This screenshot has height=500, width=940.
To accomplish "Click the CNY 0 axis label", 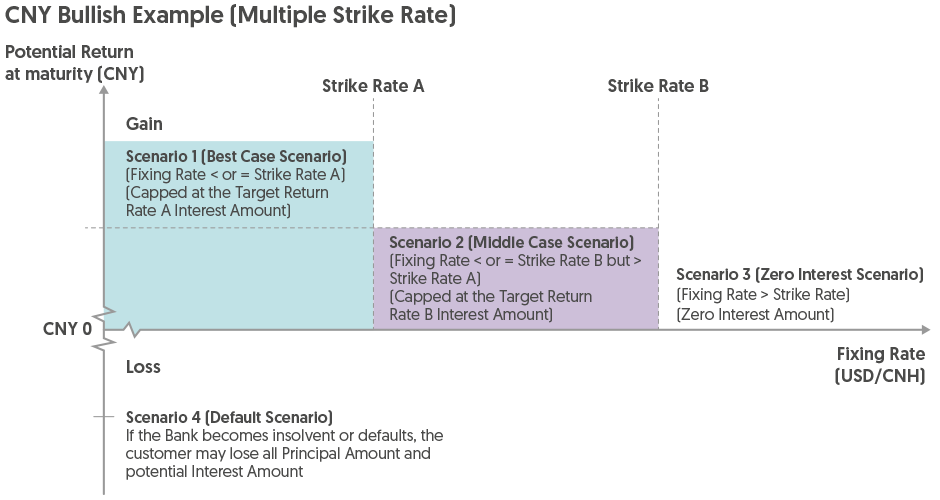I will click(x=68, y=328).
